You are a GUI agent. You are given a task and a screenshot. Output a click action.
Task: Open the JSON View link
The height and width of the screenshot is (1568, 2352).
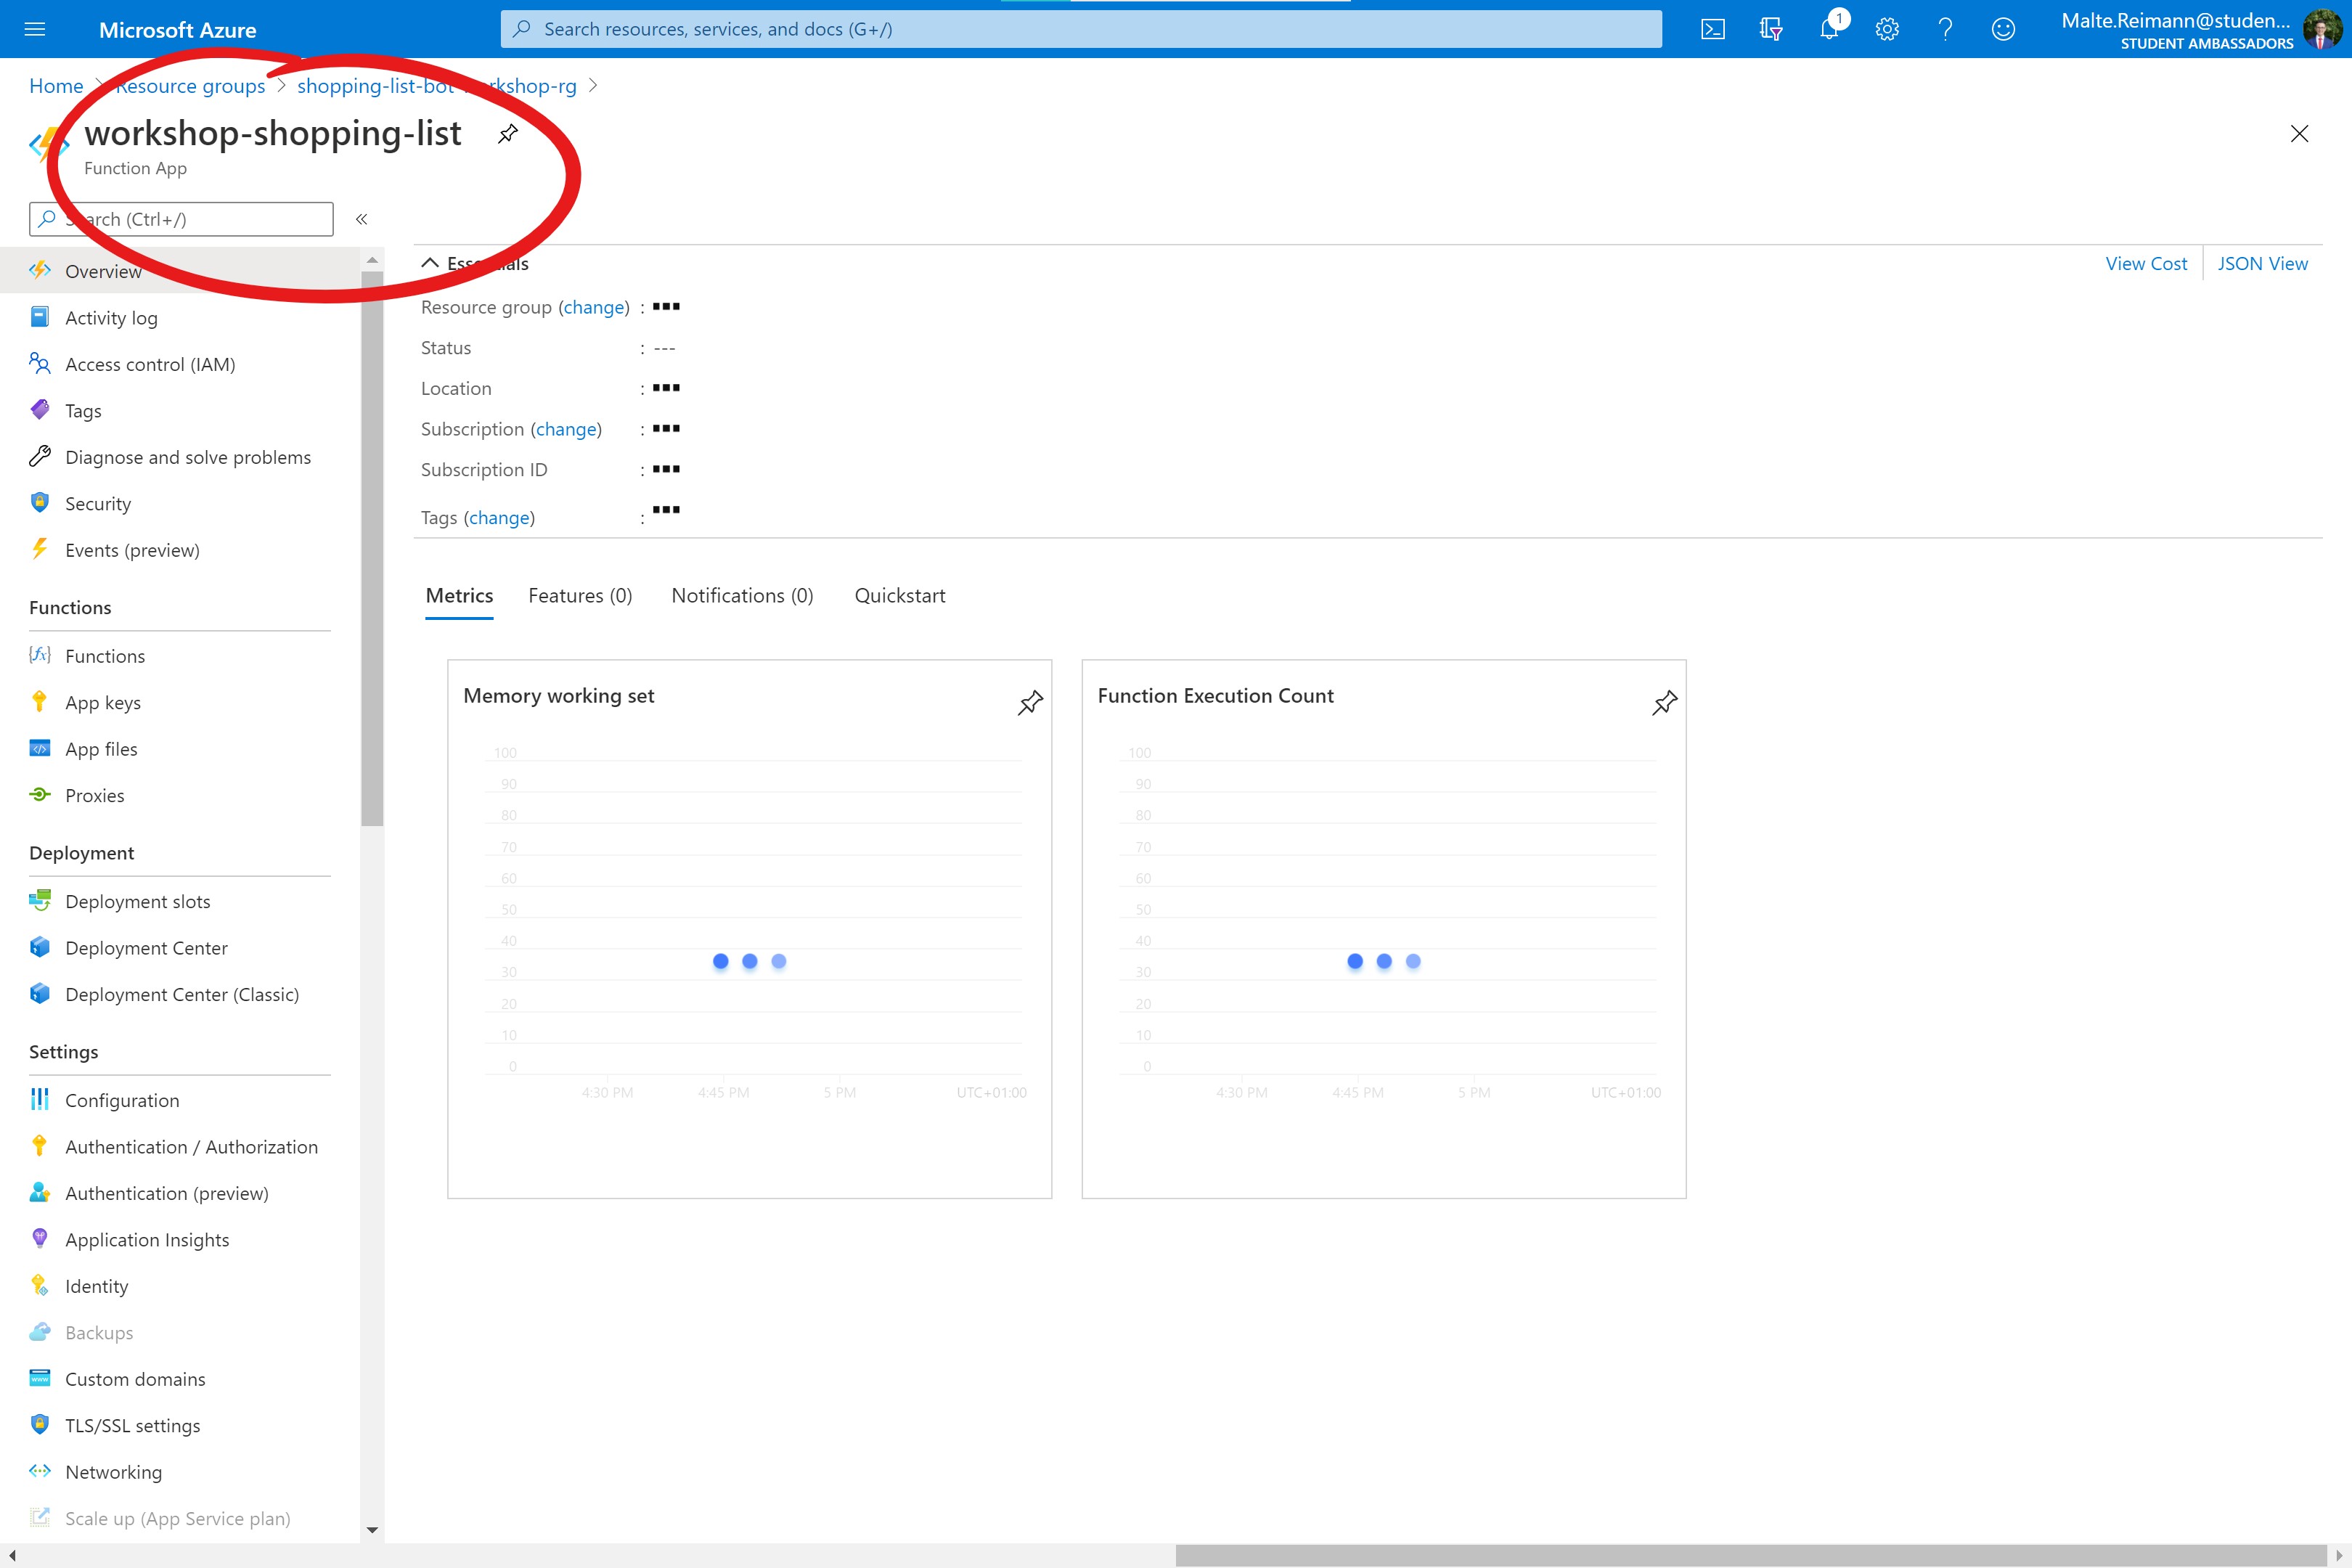click(x=2262, y=264)
